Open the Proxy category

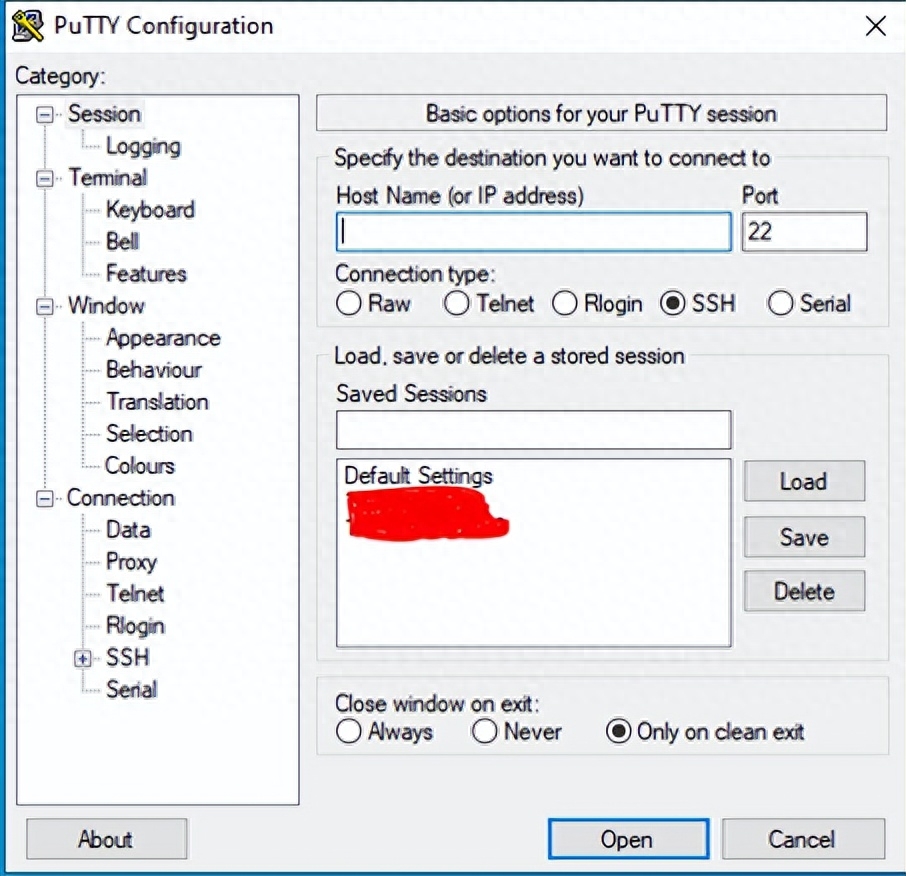[131, 562]
